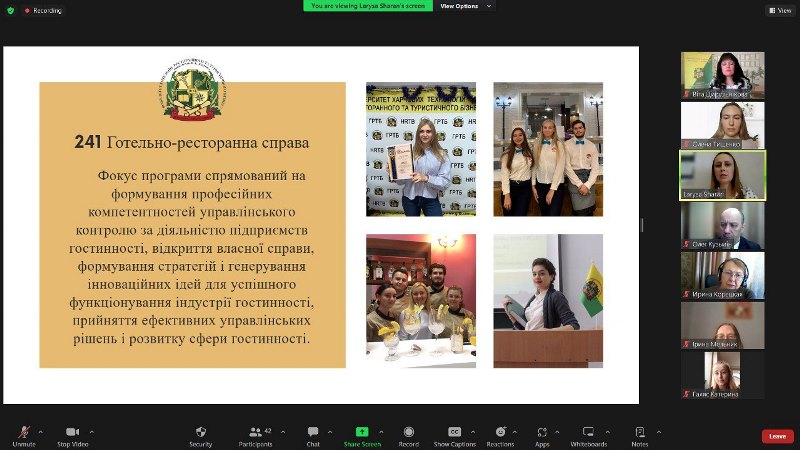Open the View layout button
The height and width of the screenshot is (450, 800).
point(780,10)
